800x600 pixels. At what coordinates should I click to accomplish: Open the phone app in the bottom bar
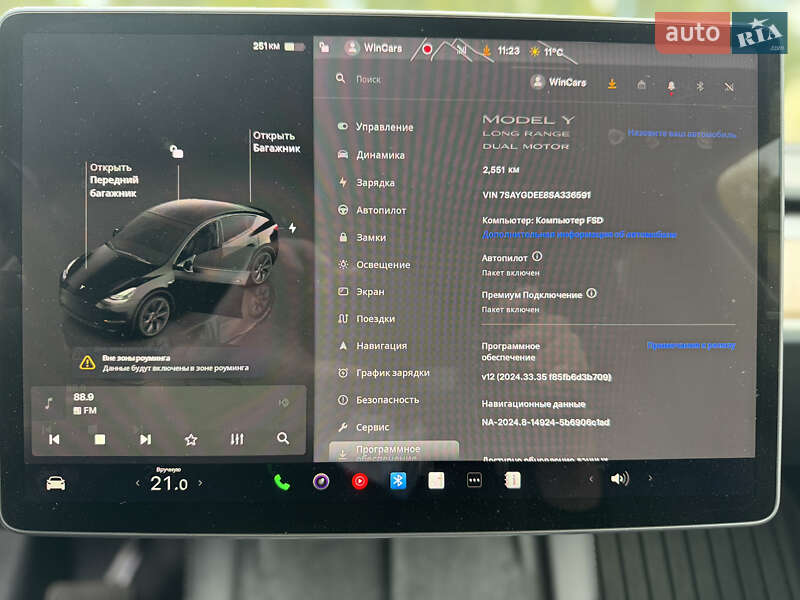click(280, 480)
